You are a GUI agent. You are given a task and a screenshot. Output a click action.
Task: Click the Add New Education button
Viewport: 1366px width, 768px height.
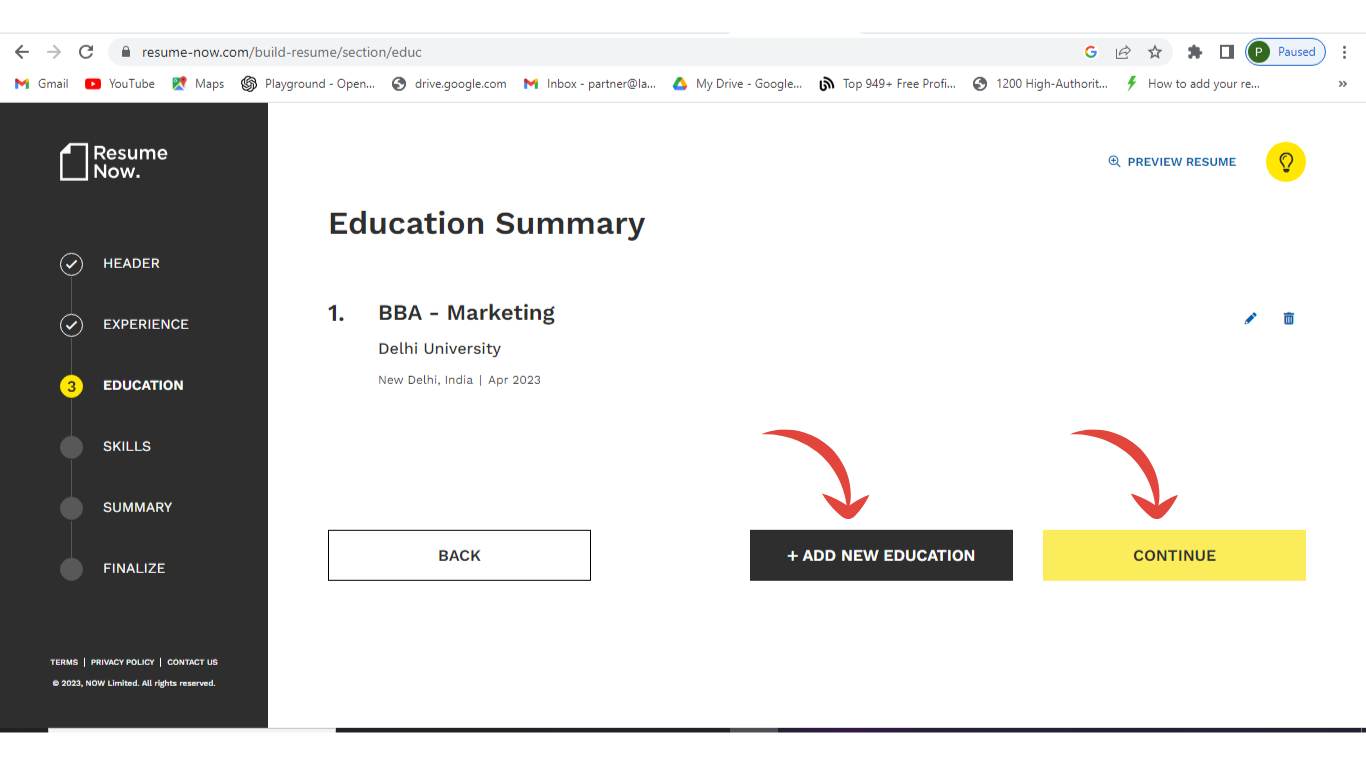click(x=881, y=555)
